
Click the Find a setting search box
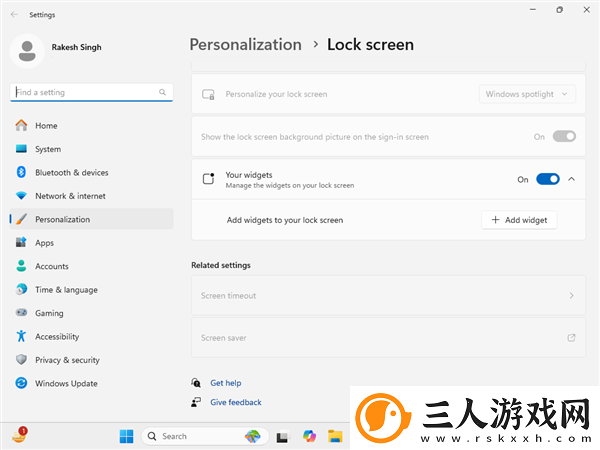[x=91, y=92]
